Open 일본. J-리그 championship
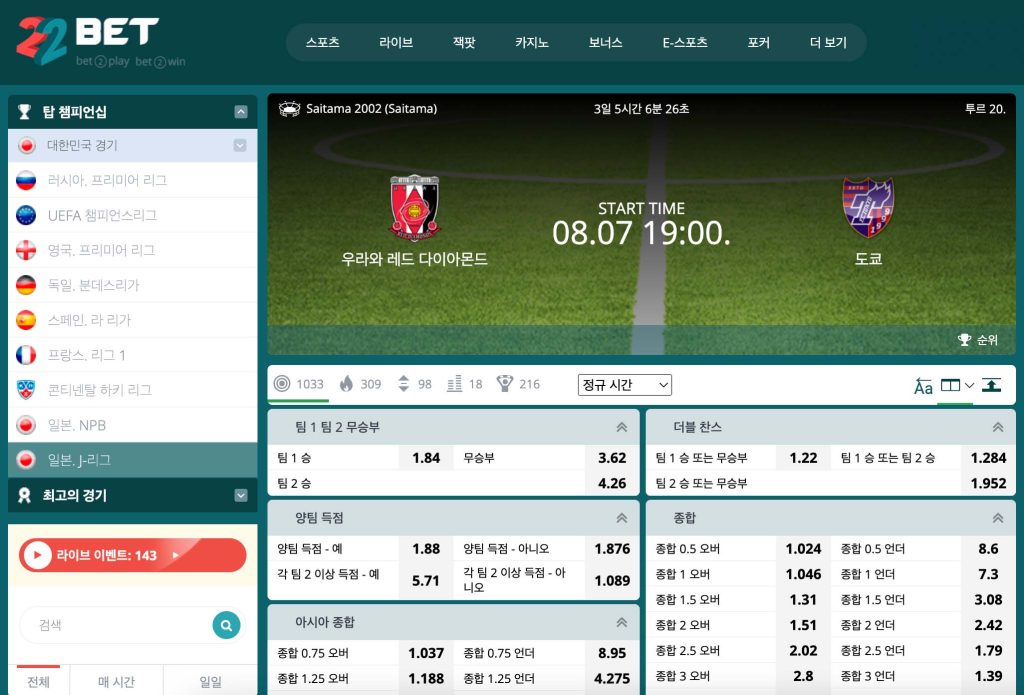The width and height of the screenshot is (1024, 695). [x=133, y=460]
